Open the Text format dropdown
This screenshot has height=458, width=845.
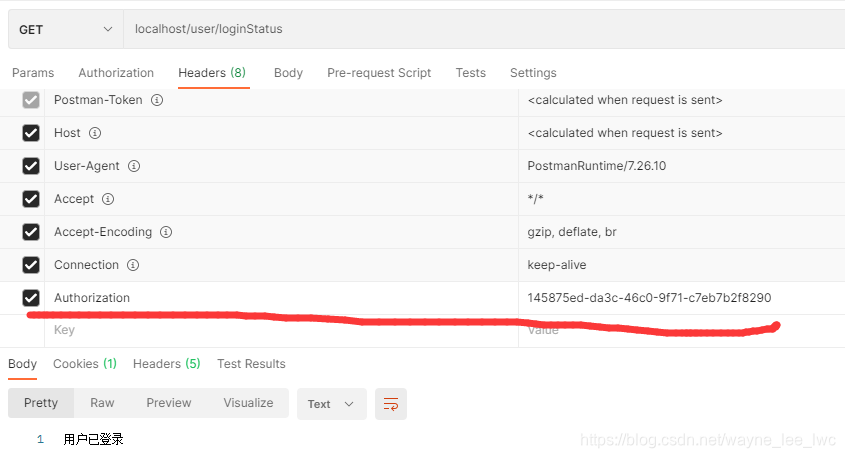[x=331, y=404]
